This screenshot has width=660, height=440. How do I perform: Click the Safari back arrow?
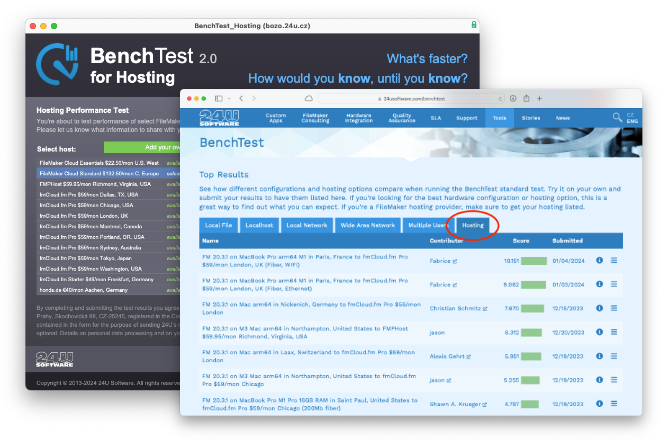pos(241,98)
